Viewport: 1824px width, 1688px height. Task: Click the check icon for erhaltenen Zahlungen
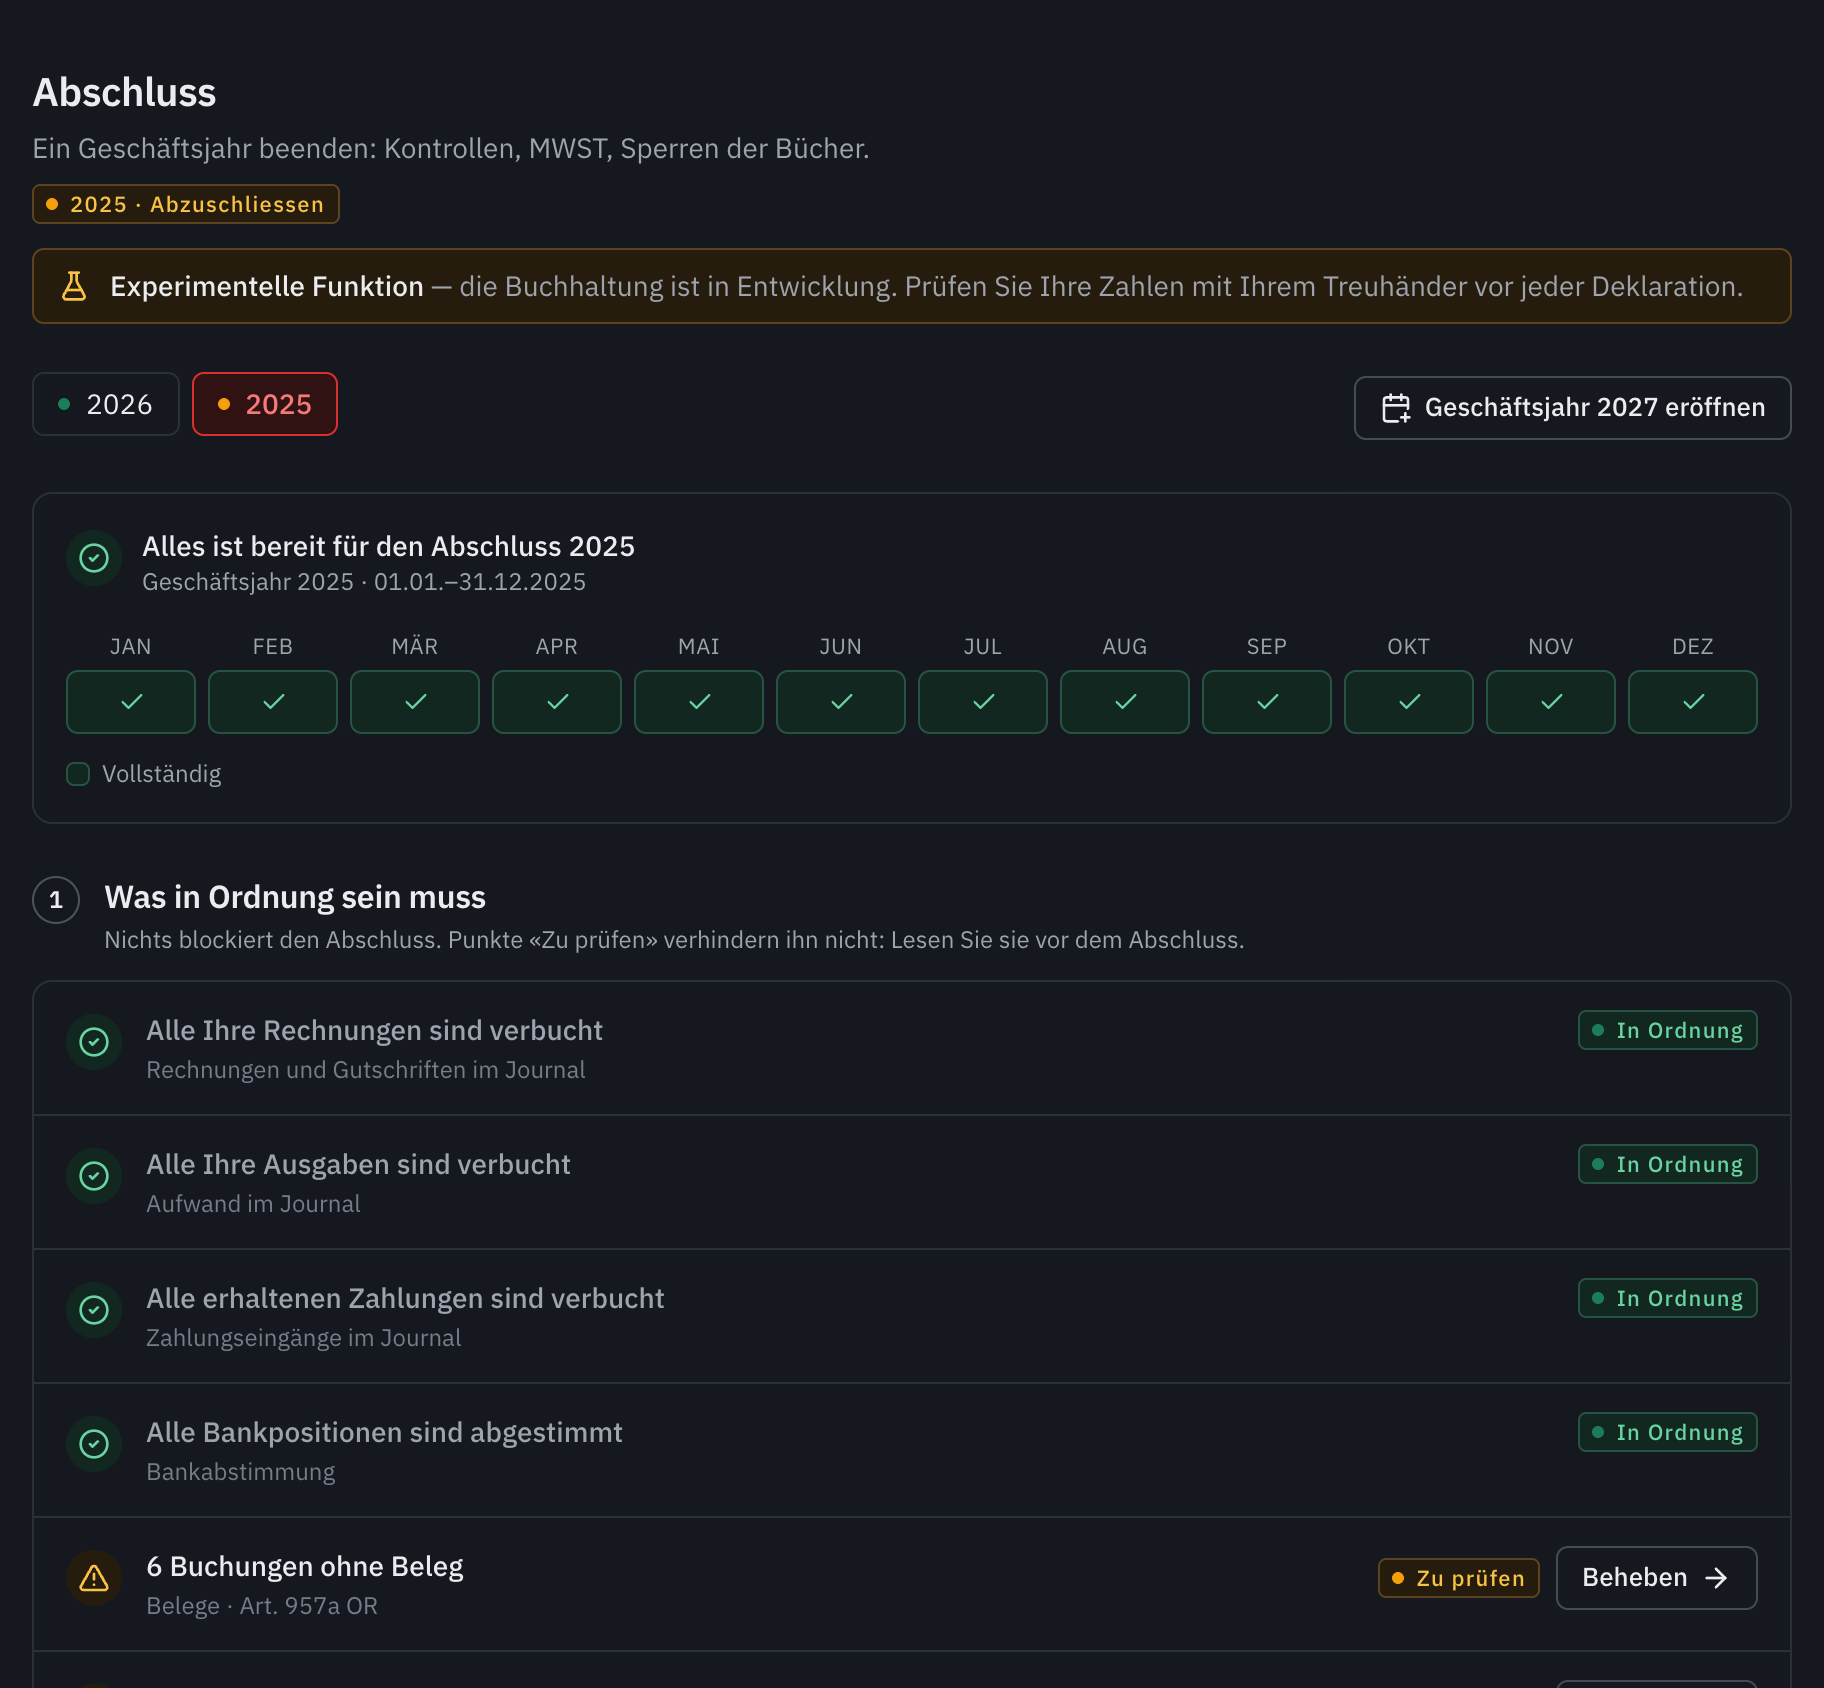[94, 1310]
